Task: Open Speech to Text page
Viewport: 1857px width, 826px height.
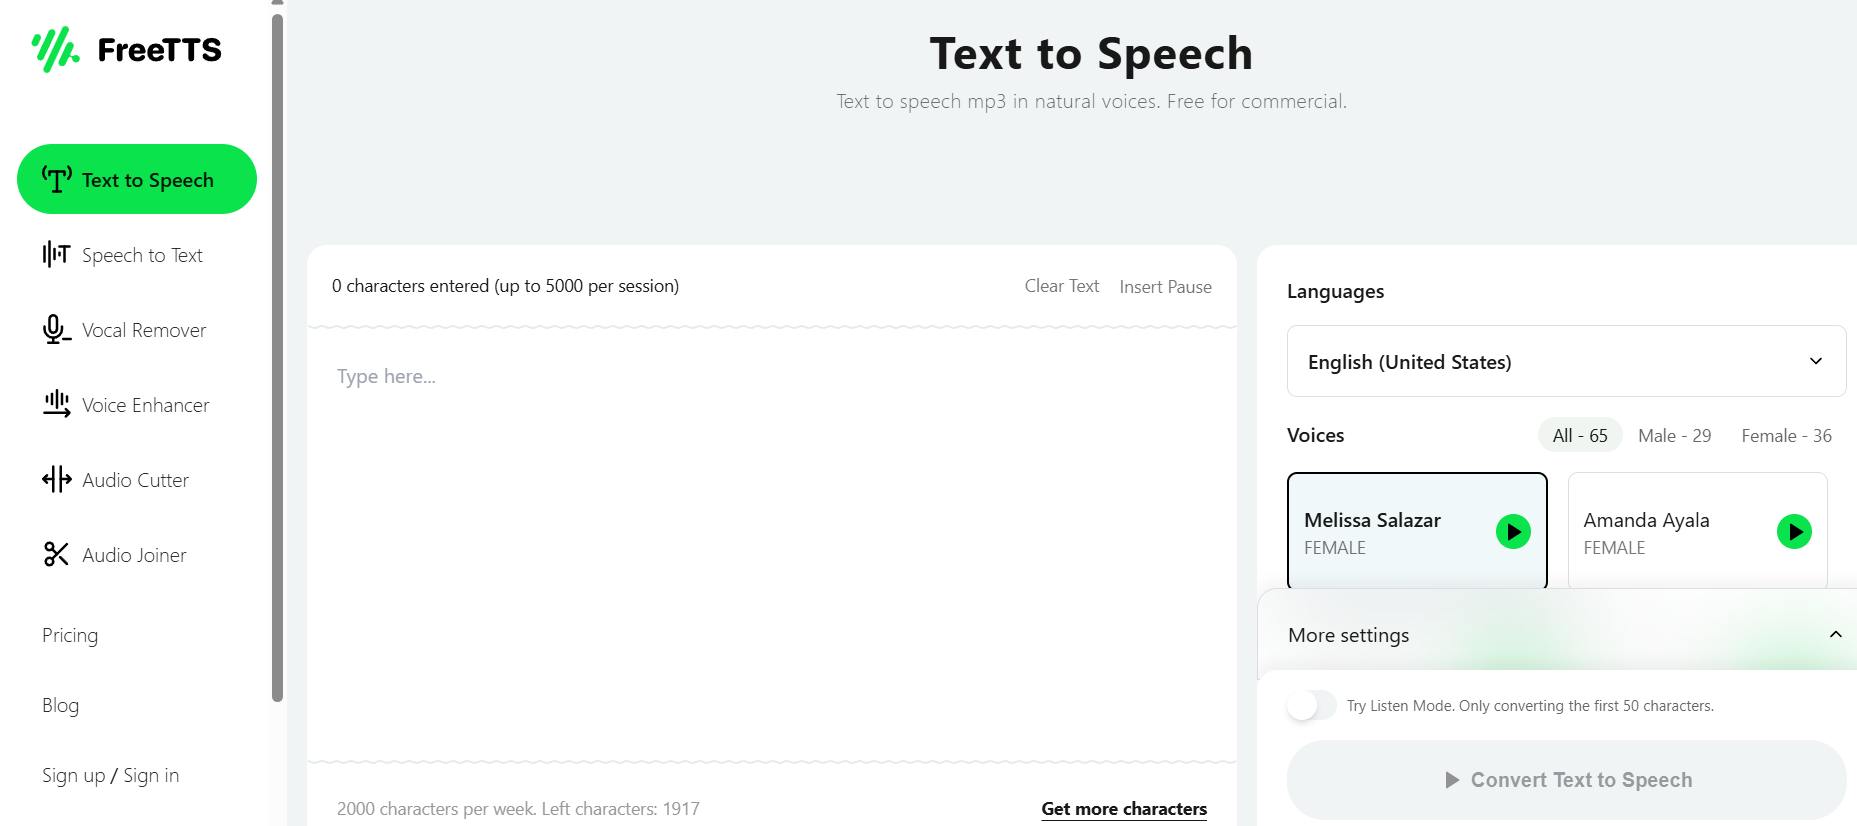Action: [x=142, y=255]
